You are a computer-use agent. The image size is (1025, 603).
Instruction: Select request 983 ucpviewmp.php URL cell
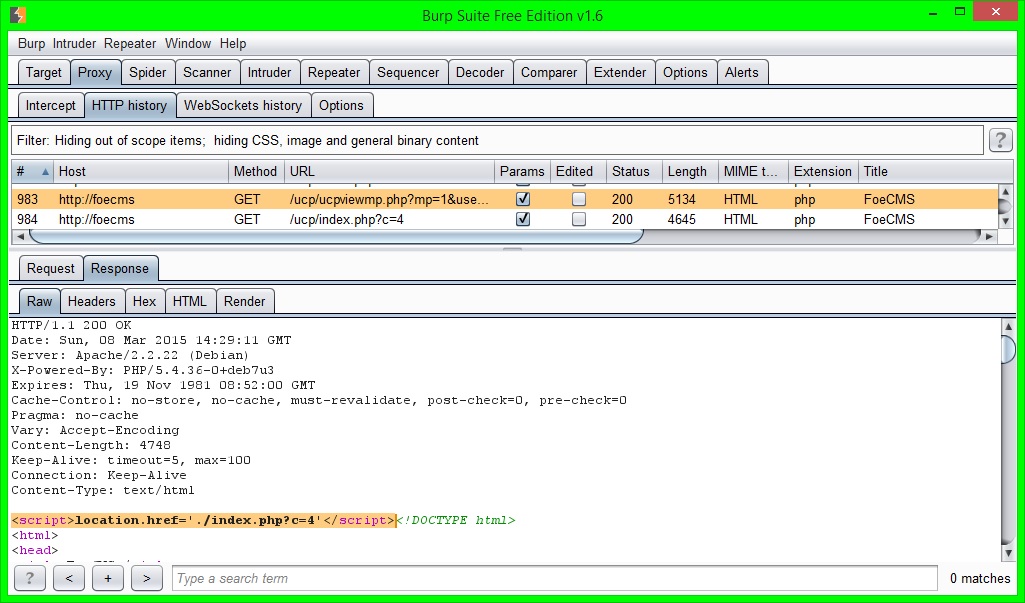pos(389,199)
